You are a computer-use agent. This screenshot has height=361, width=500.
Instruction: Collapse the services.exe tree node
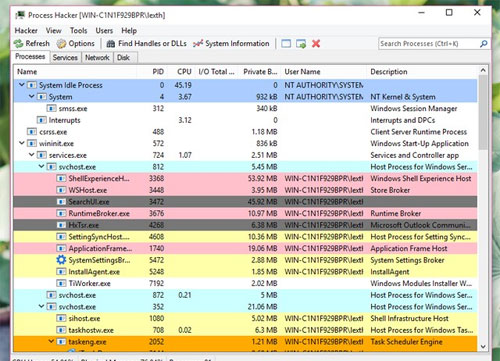coord(32,155)
